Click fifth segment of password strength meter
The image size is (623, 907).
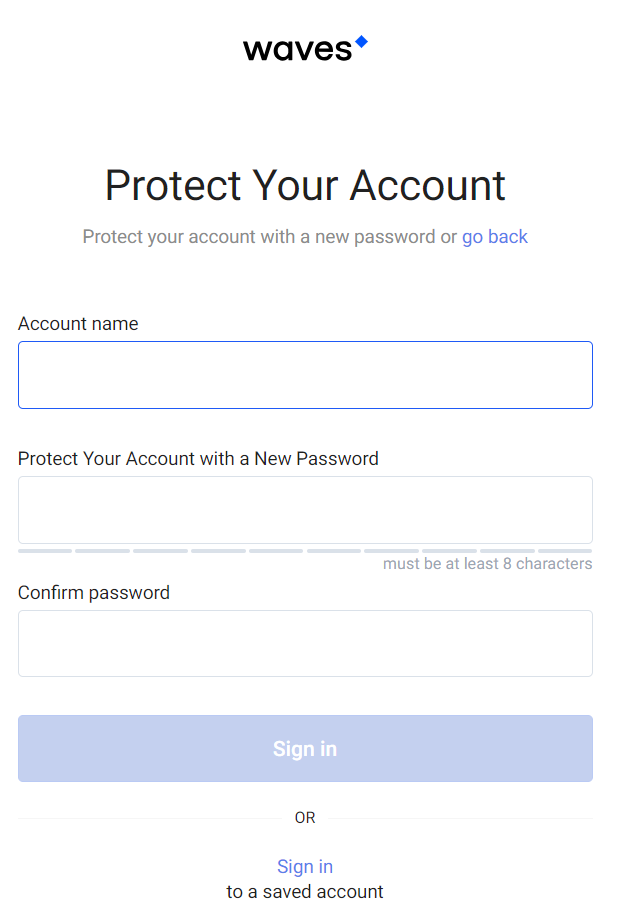point(276,551)
